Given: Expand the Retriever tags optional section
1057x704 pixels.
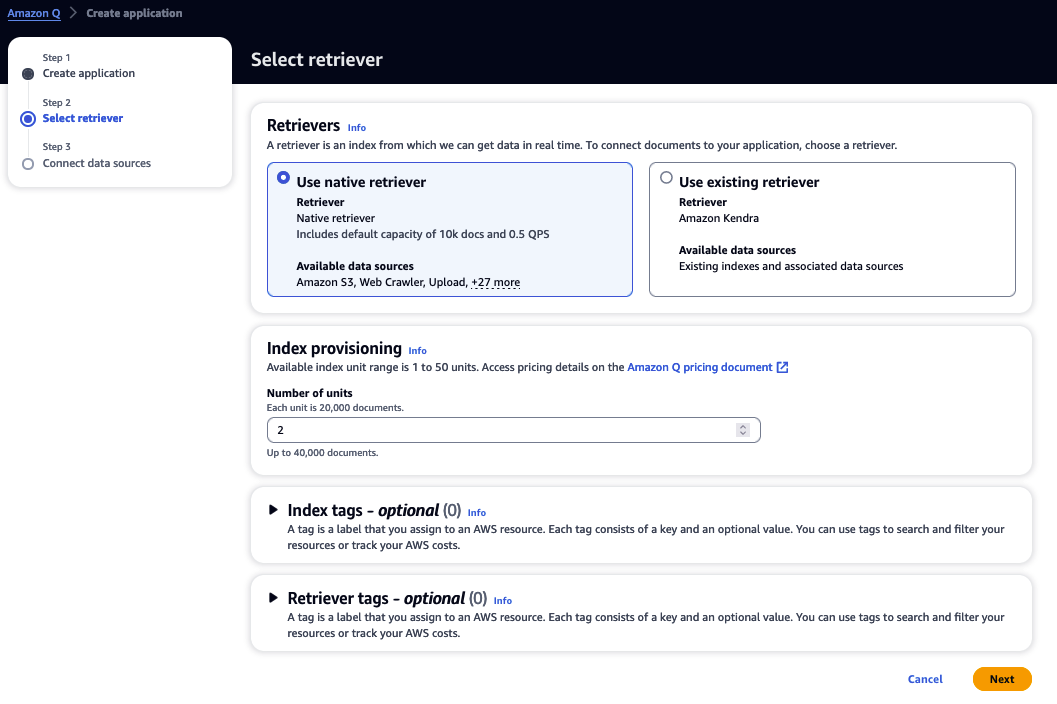Looking at the screenshot, I should tap(274, 598).
